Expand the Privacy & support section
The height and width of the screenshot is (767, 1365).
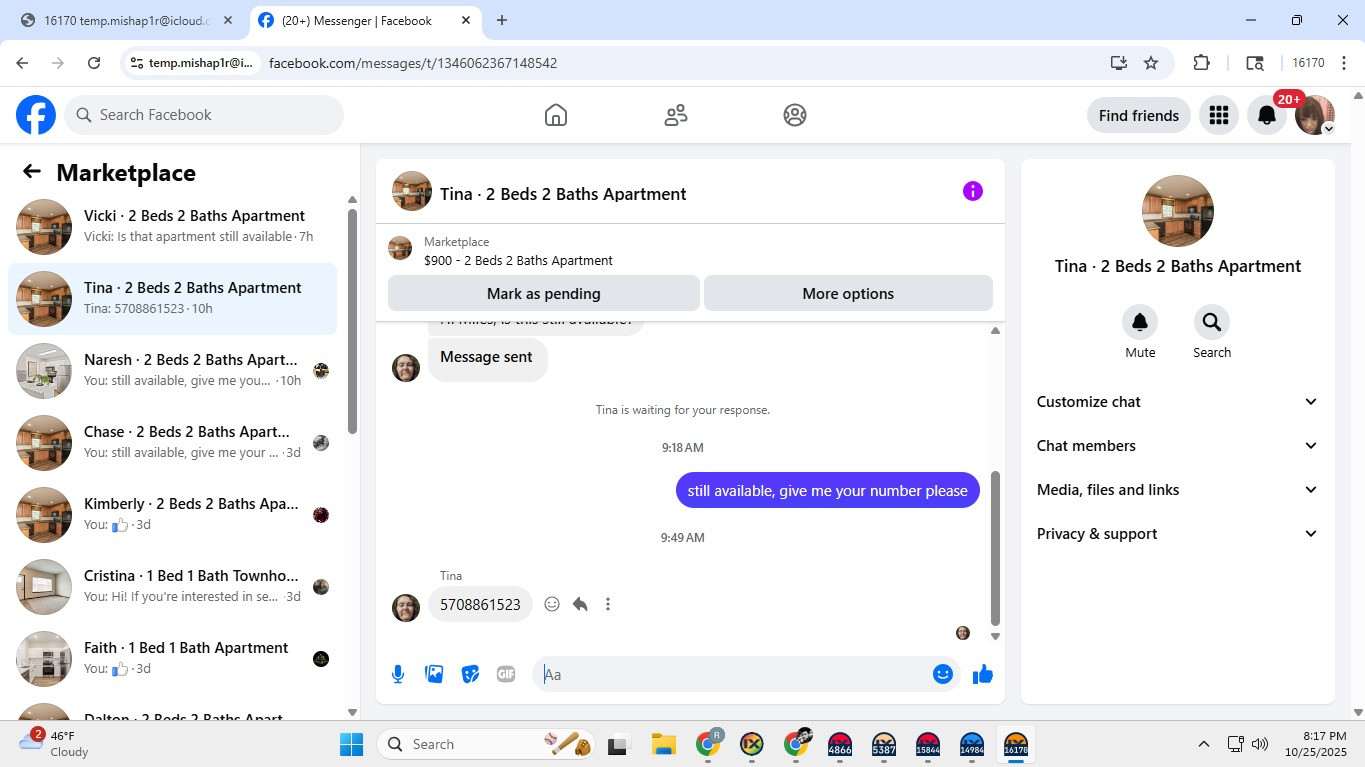(1178, 534)
